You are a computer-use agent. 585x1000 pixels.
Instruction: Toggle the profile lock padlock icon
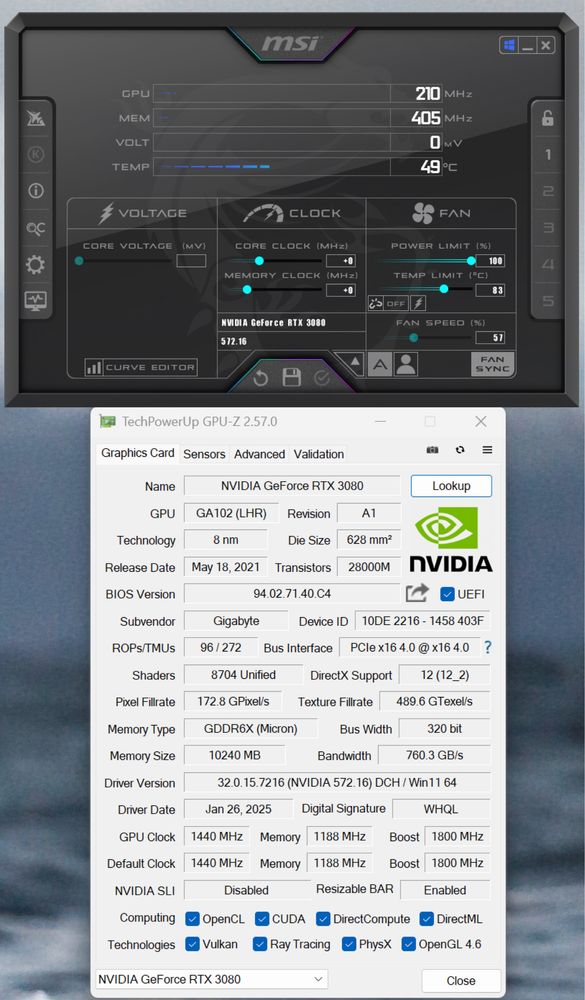click(547, 118)
